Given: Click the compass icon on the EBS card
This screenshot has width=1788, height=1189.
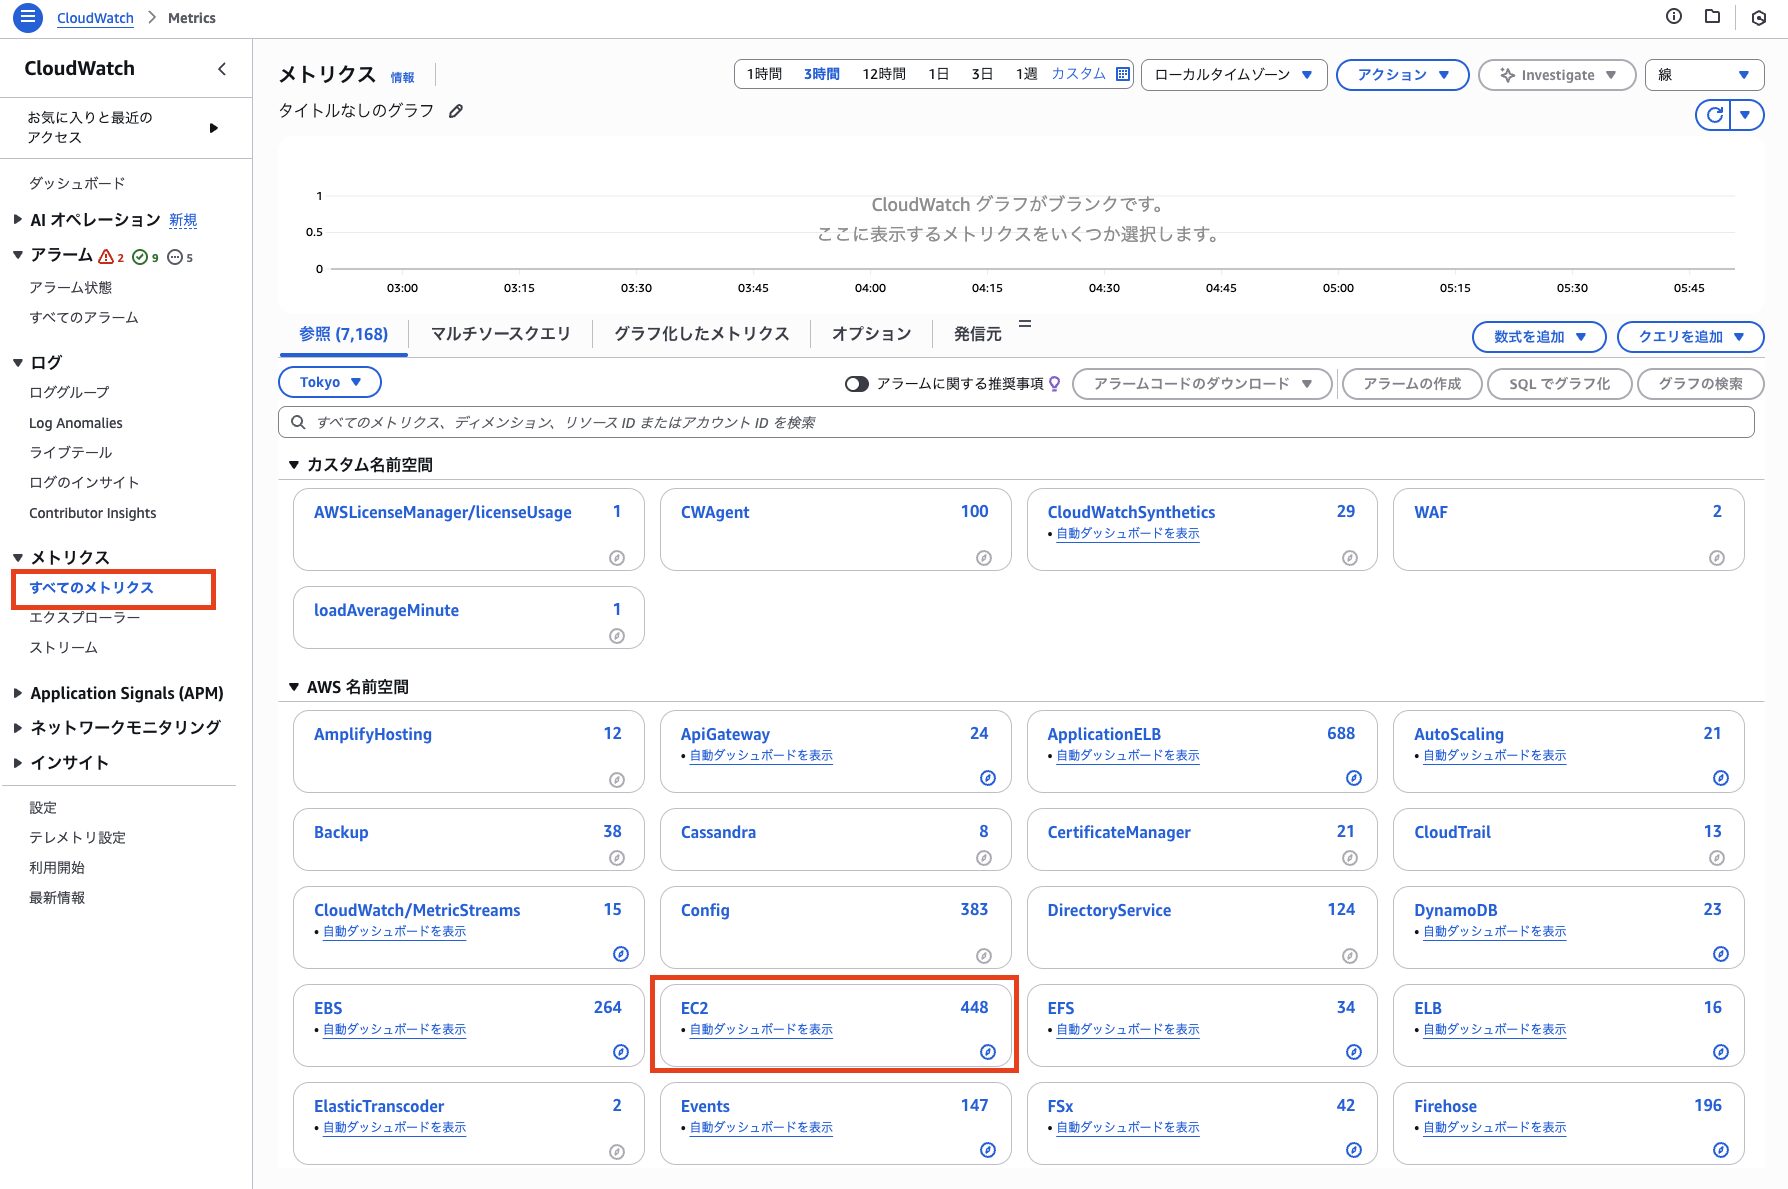Looking at the screenshot, I should tap(621, 1051).
